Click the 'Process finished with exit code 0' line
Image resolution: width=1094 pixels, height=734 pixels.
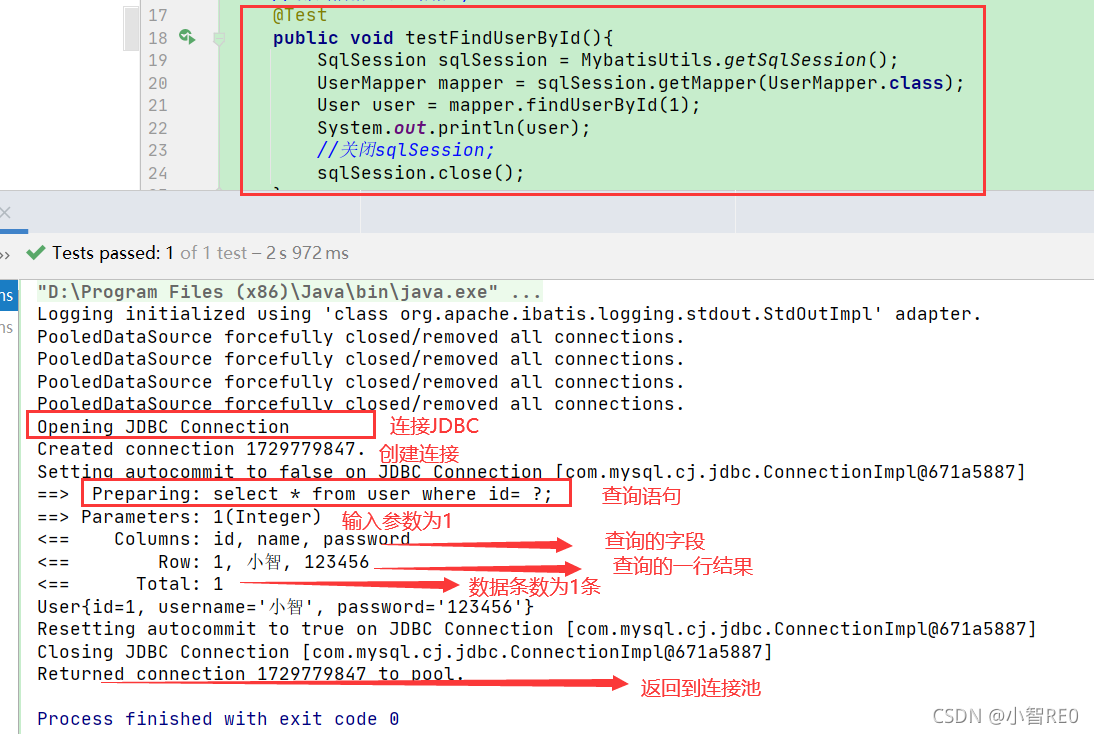pos(218,719)
